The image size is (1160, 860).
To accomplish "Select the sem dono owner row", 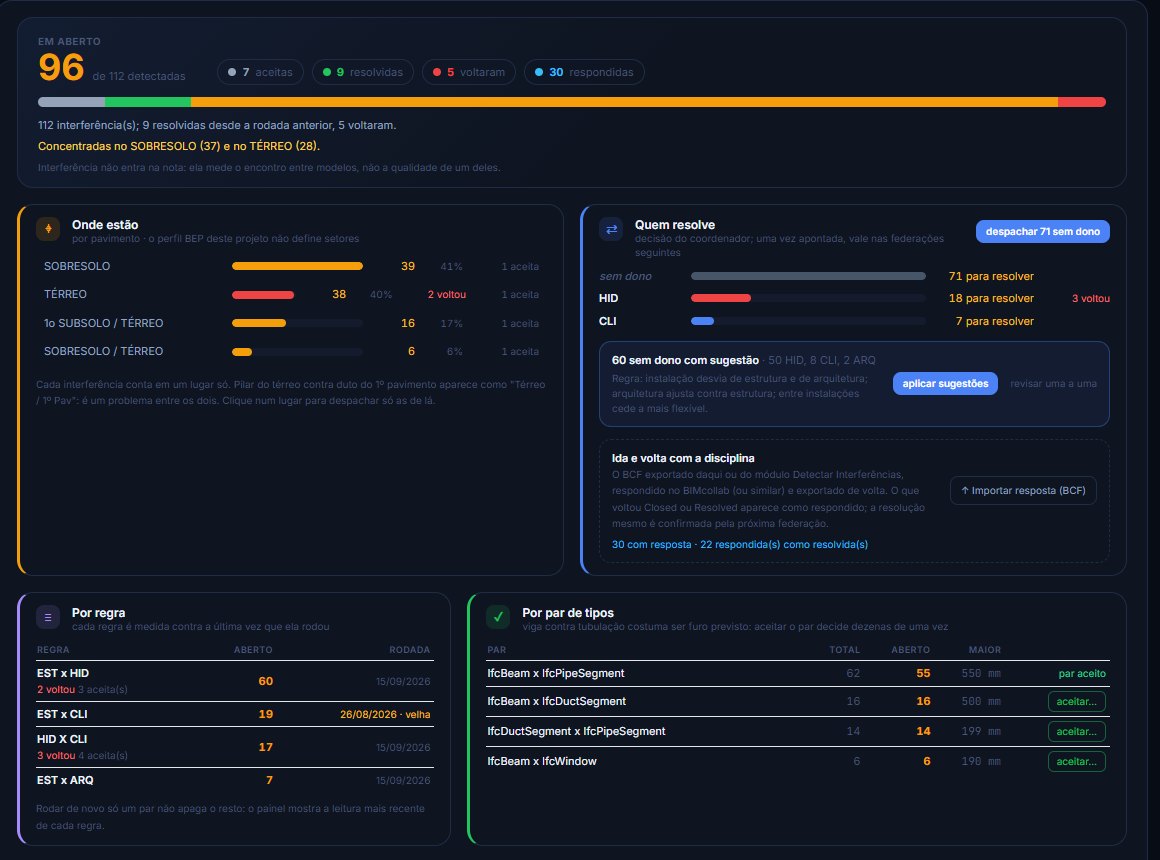I will [854, 276].
